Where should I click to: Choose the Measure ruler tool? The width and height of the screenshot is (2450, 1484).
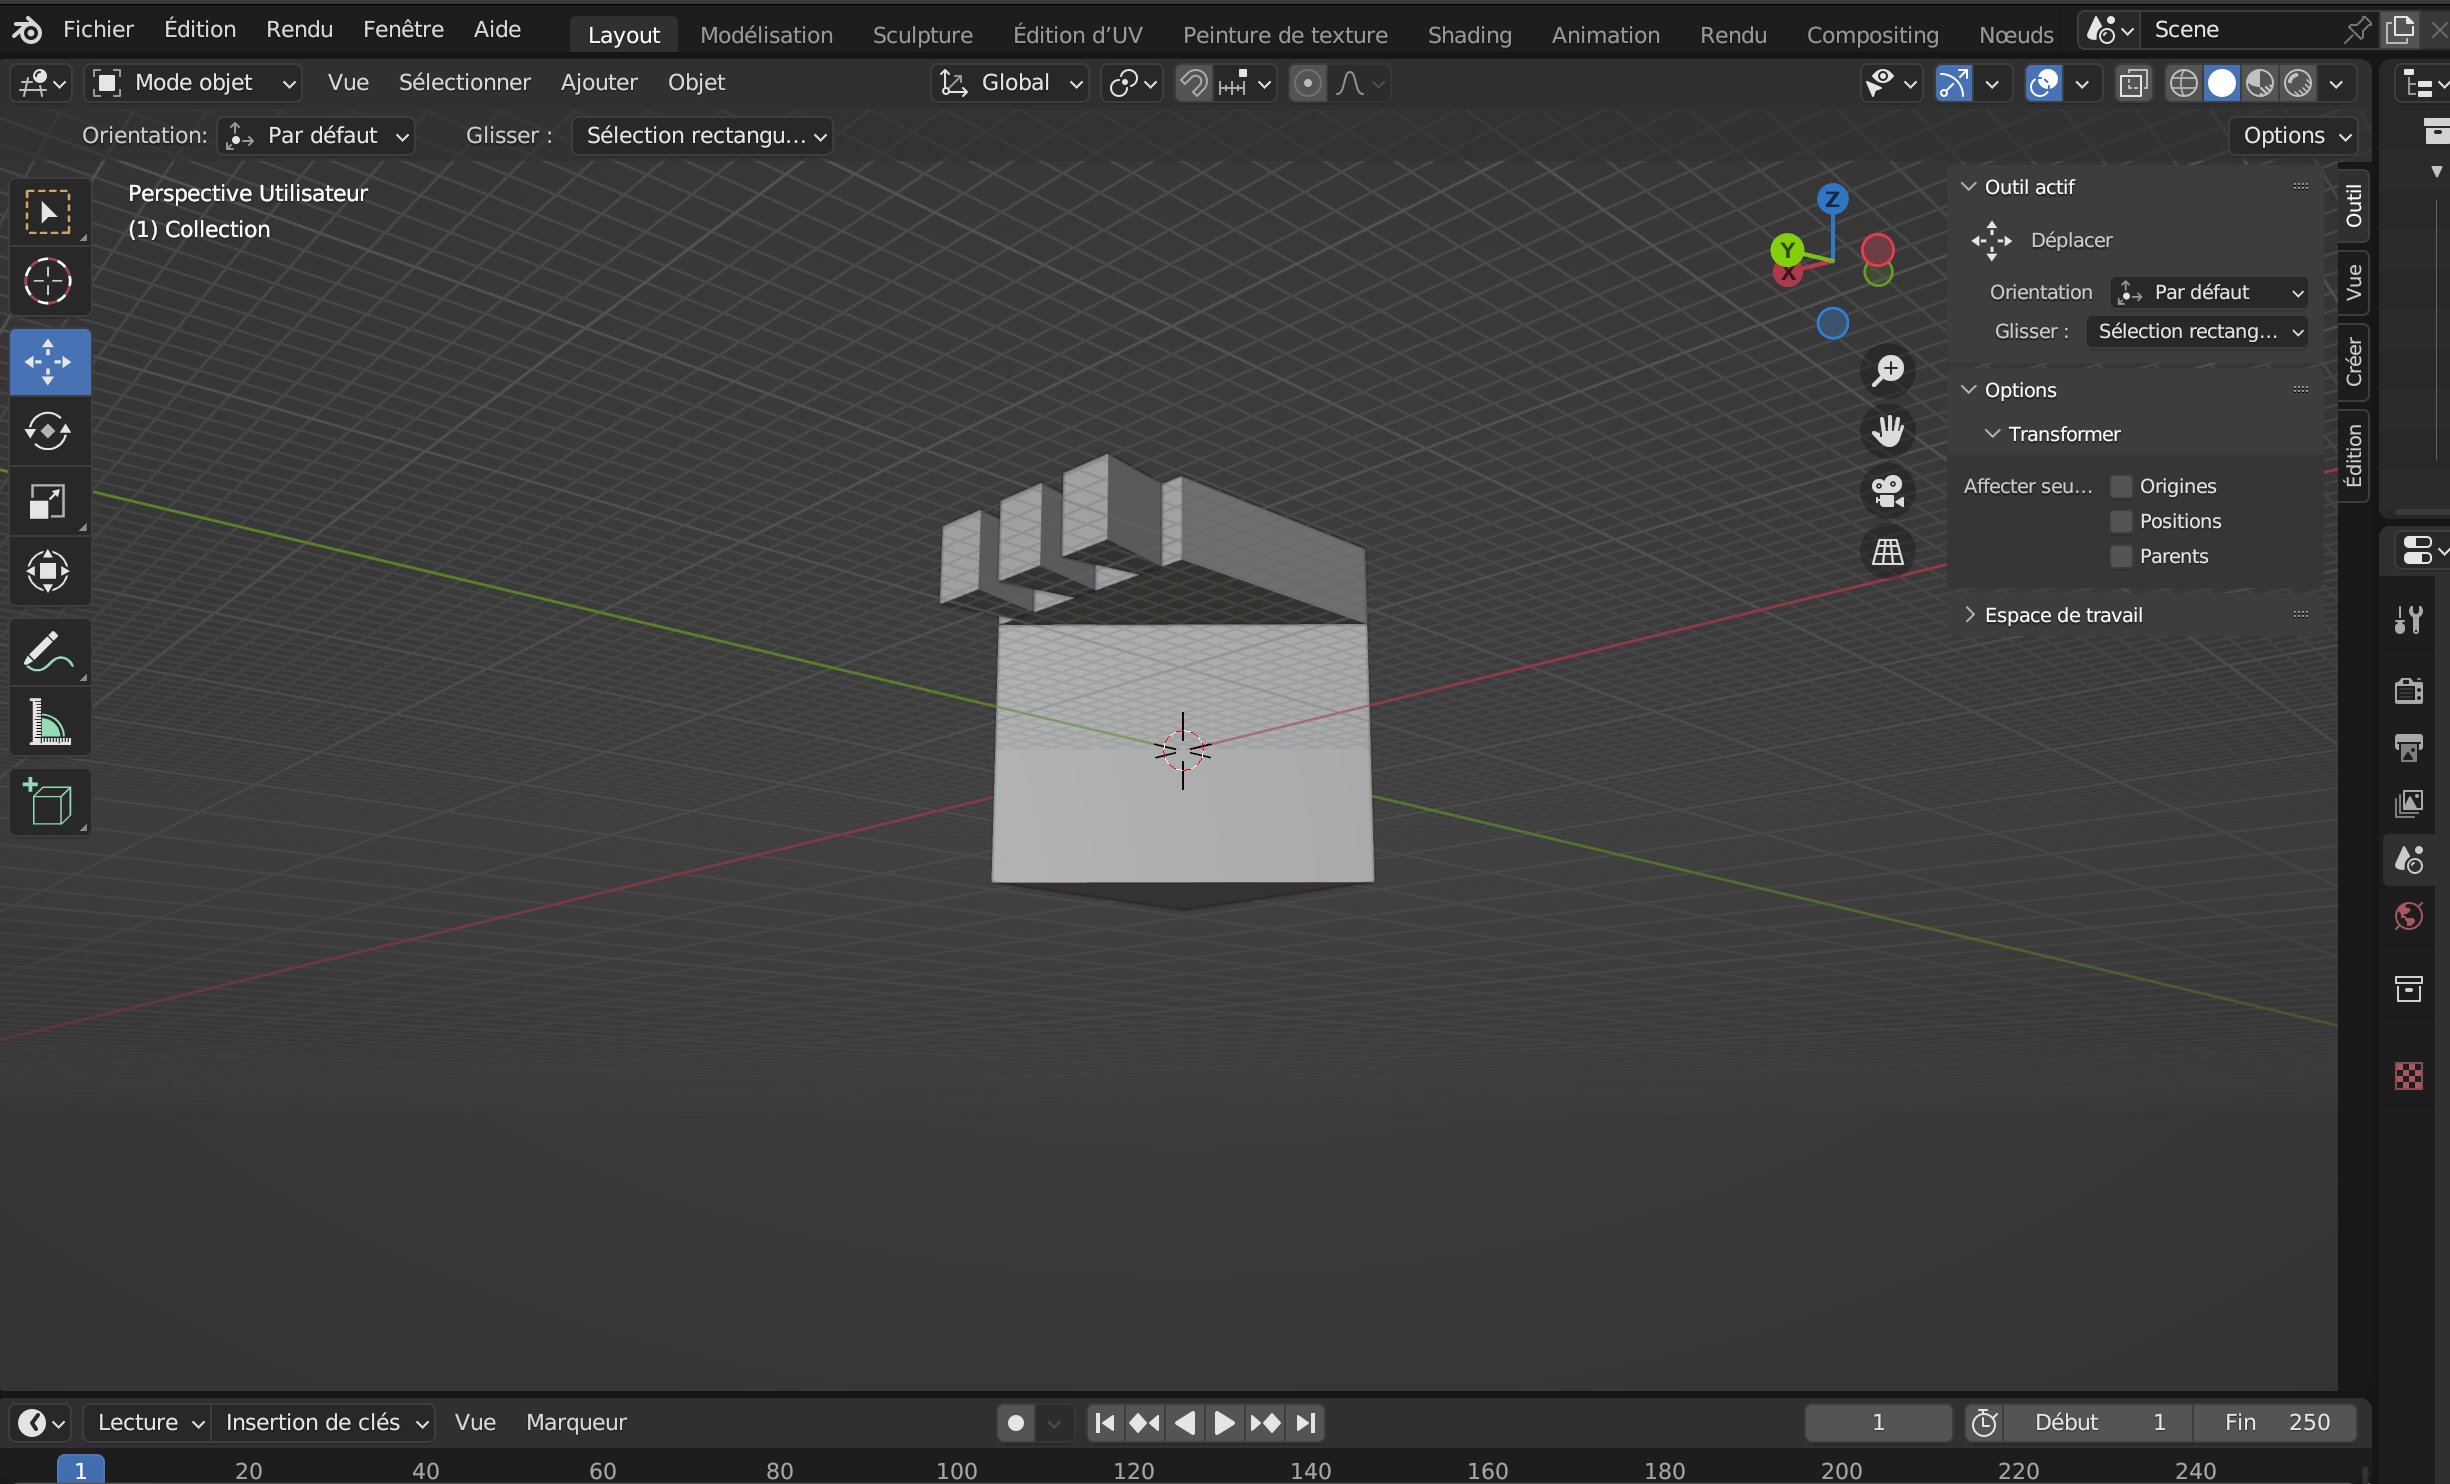[x=48, y=723]
